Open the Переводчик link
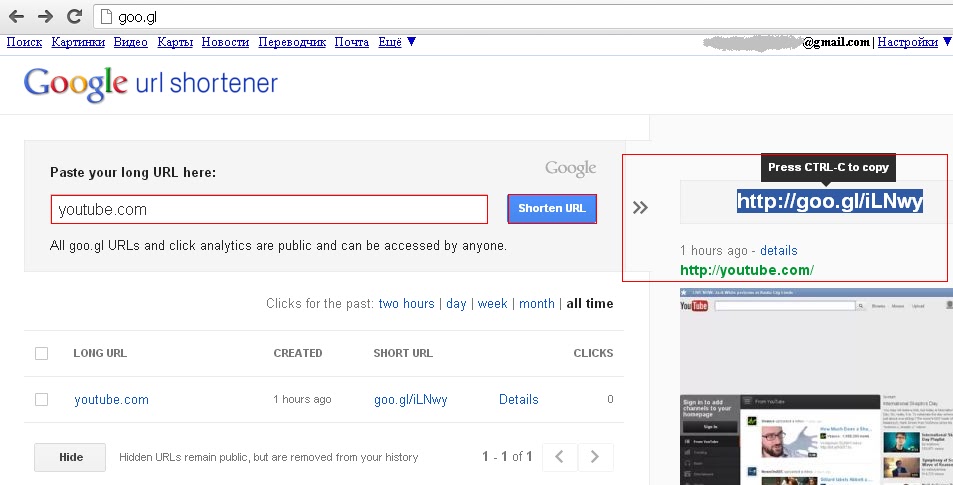The height and width of the screenshot is (485, 953). coord(292,42)
